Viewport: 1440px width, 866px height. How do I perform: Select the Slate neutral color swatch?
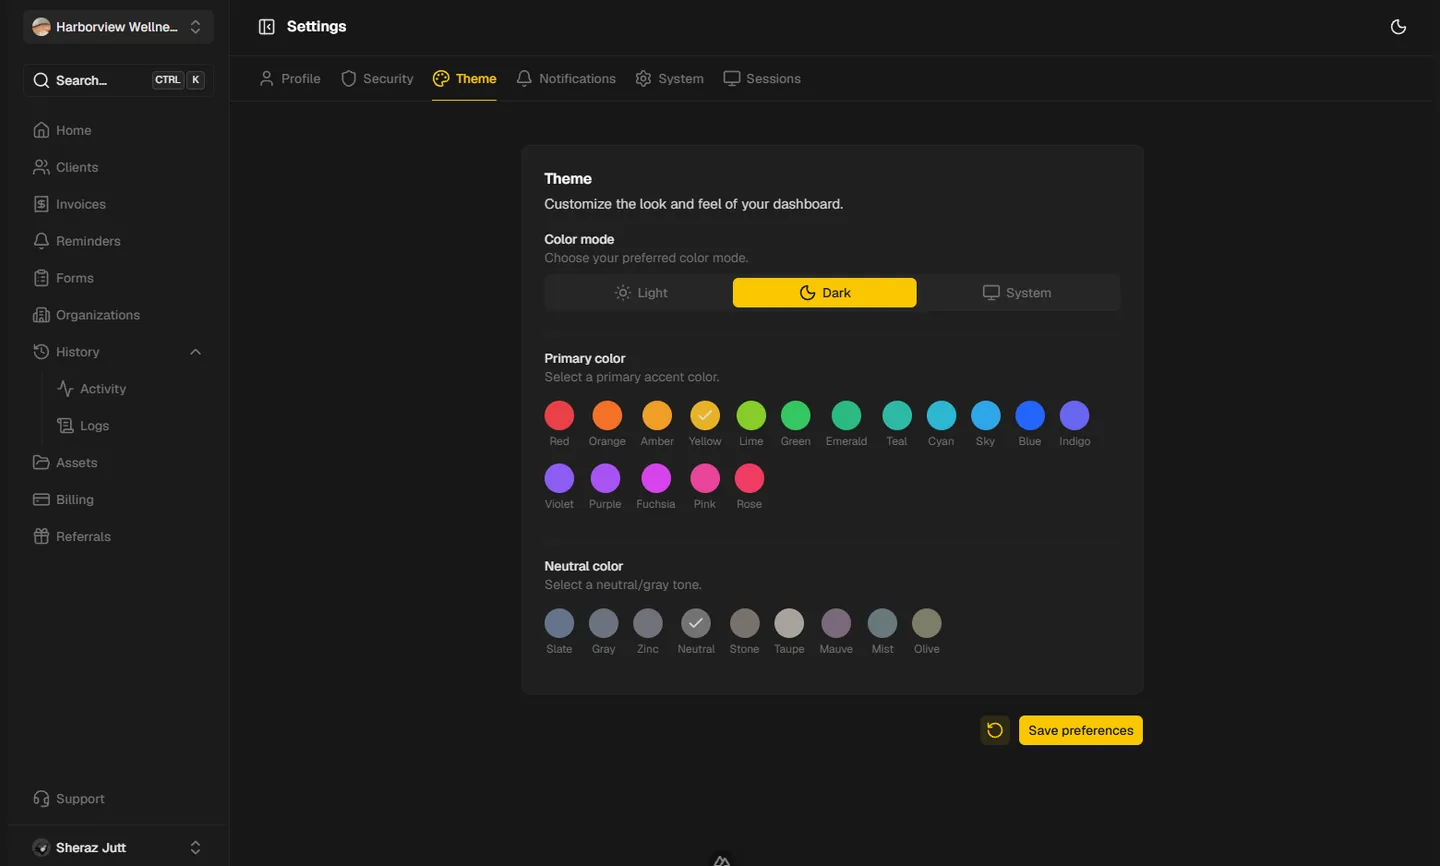(x=559, y=623)
